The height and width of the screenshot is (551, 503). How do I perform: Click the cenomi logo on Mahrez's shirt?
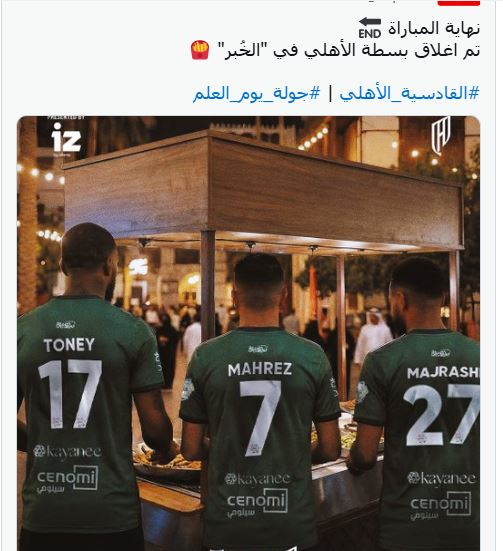click(257, 503)
